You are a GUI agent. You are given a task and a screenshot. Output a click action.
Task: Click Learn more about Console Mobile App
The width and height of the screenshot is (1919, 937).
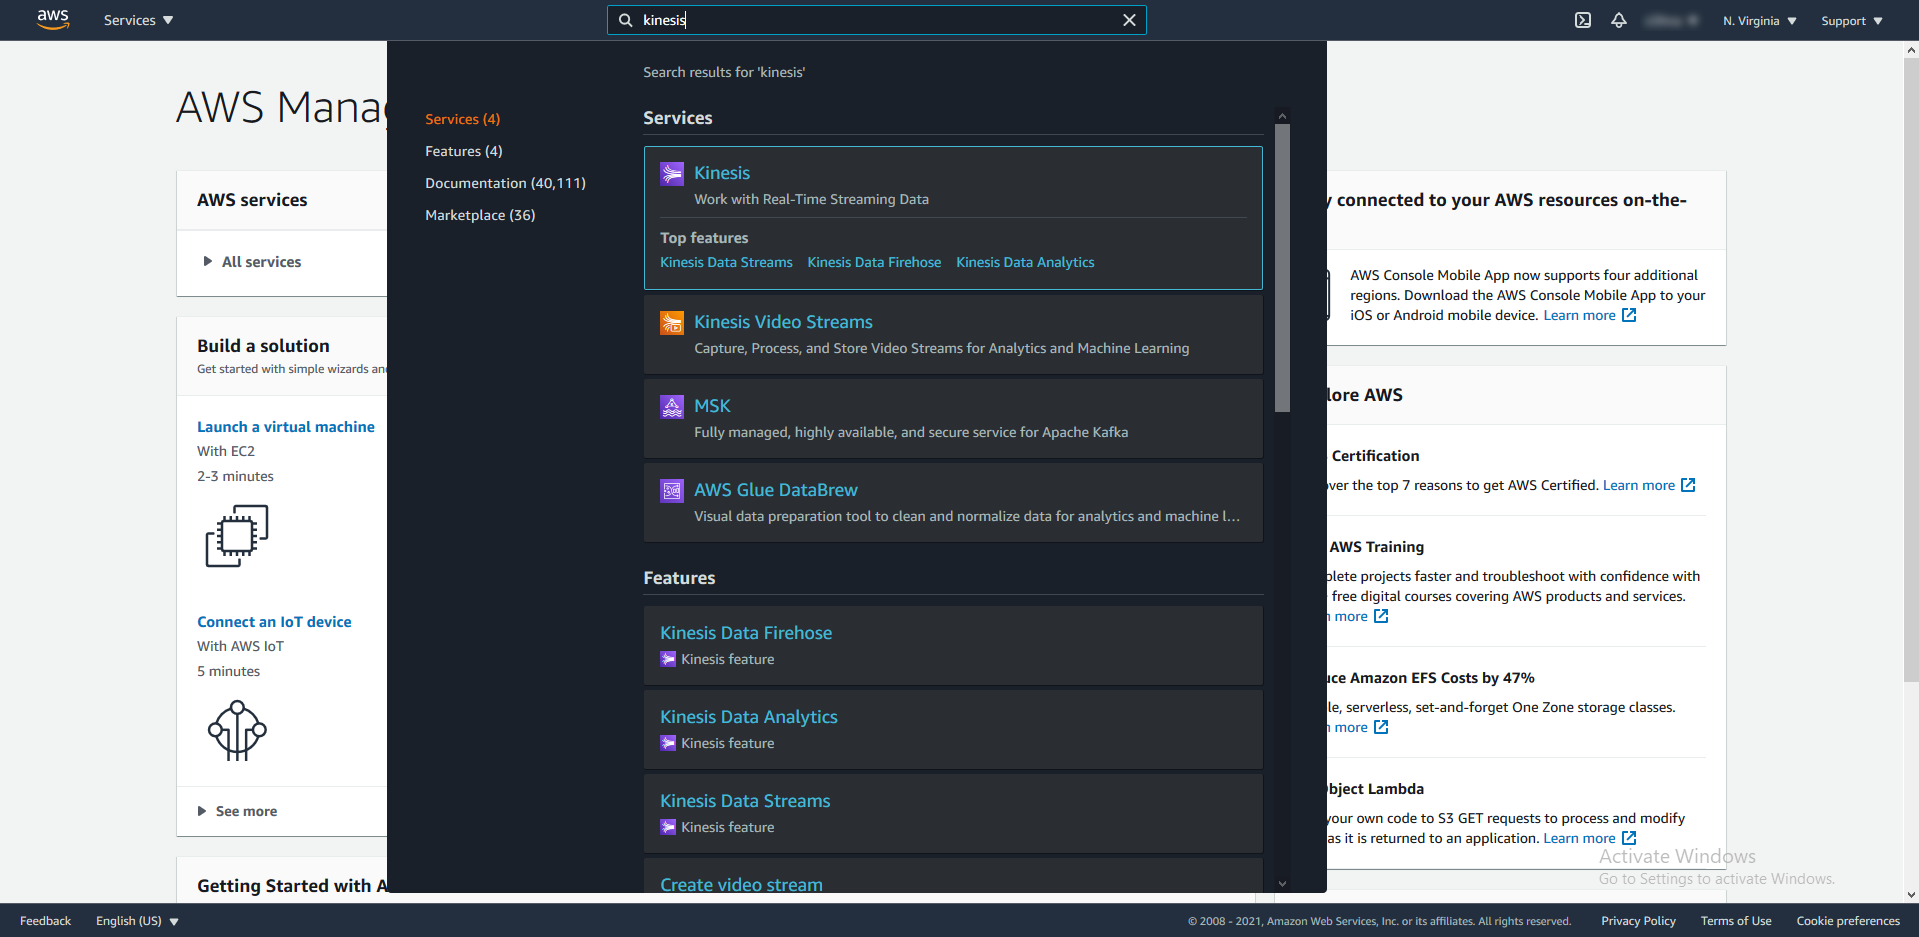(x=1579, y=315)
